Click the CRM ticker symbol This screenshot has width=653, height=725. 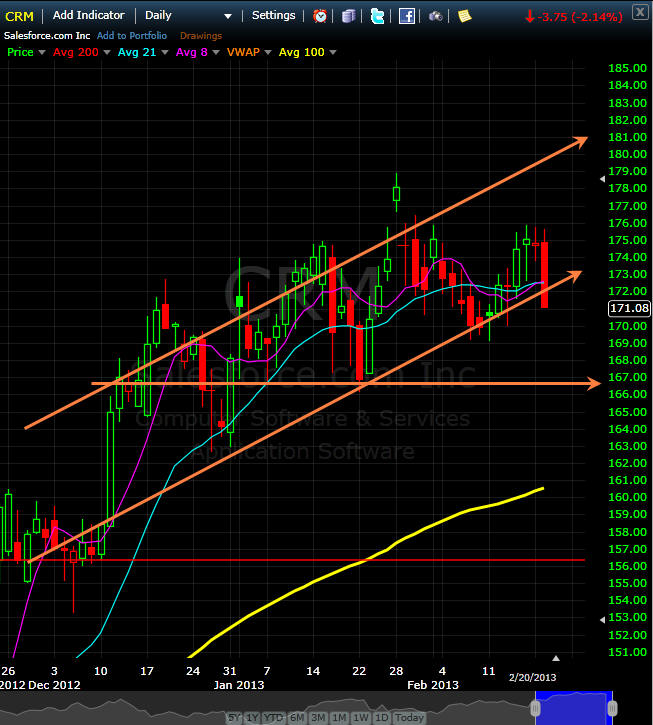[19, 16]
